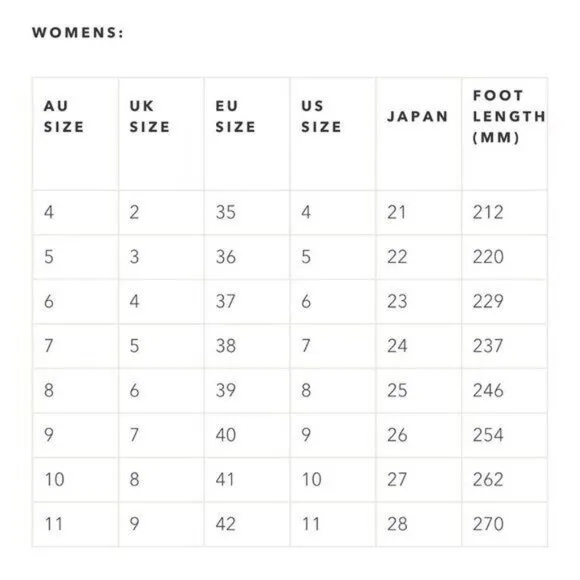The image size is (580, 580).
Task: Select the WOMENS: heading text
Action: point(78,33)
